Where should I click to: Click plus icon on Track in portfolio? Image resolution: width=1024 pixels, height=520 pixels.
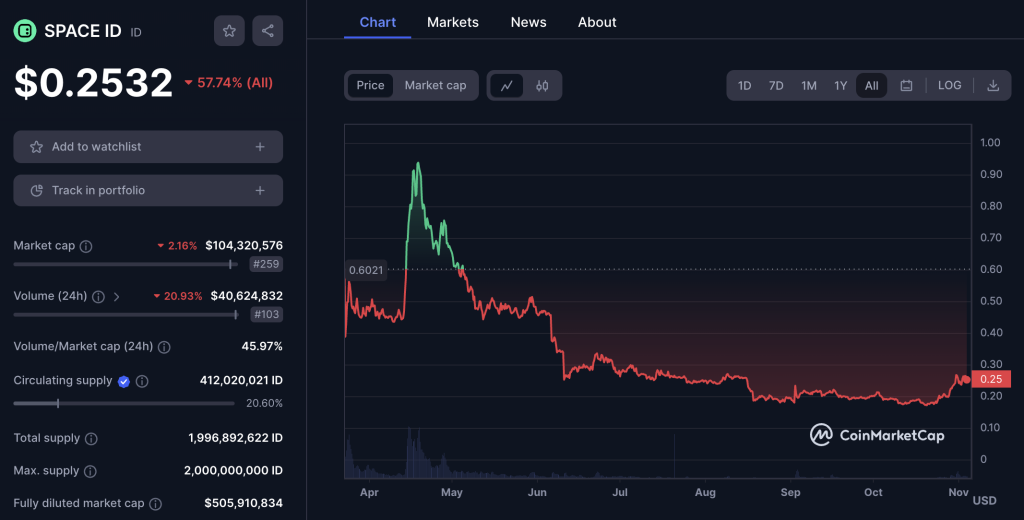tap(260, 191)
